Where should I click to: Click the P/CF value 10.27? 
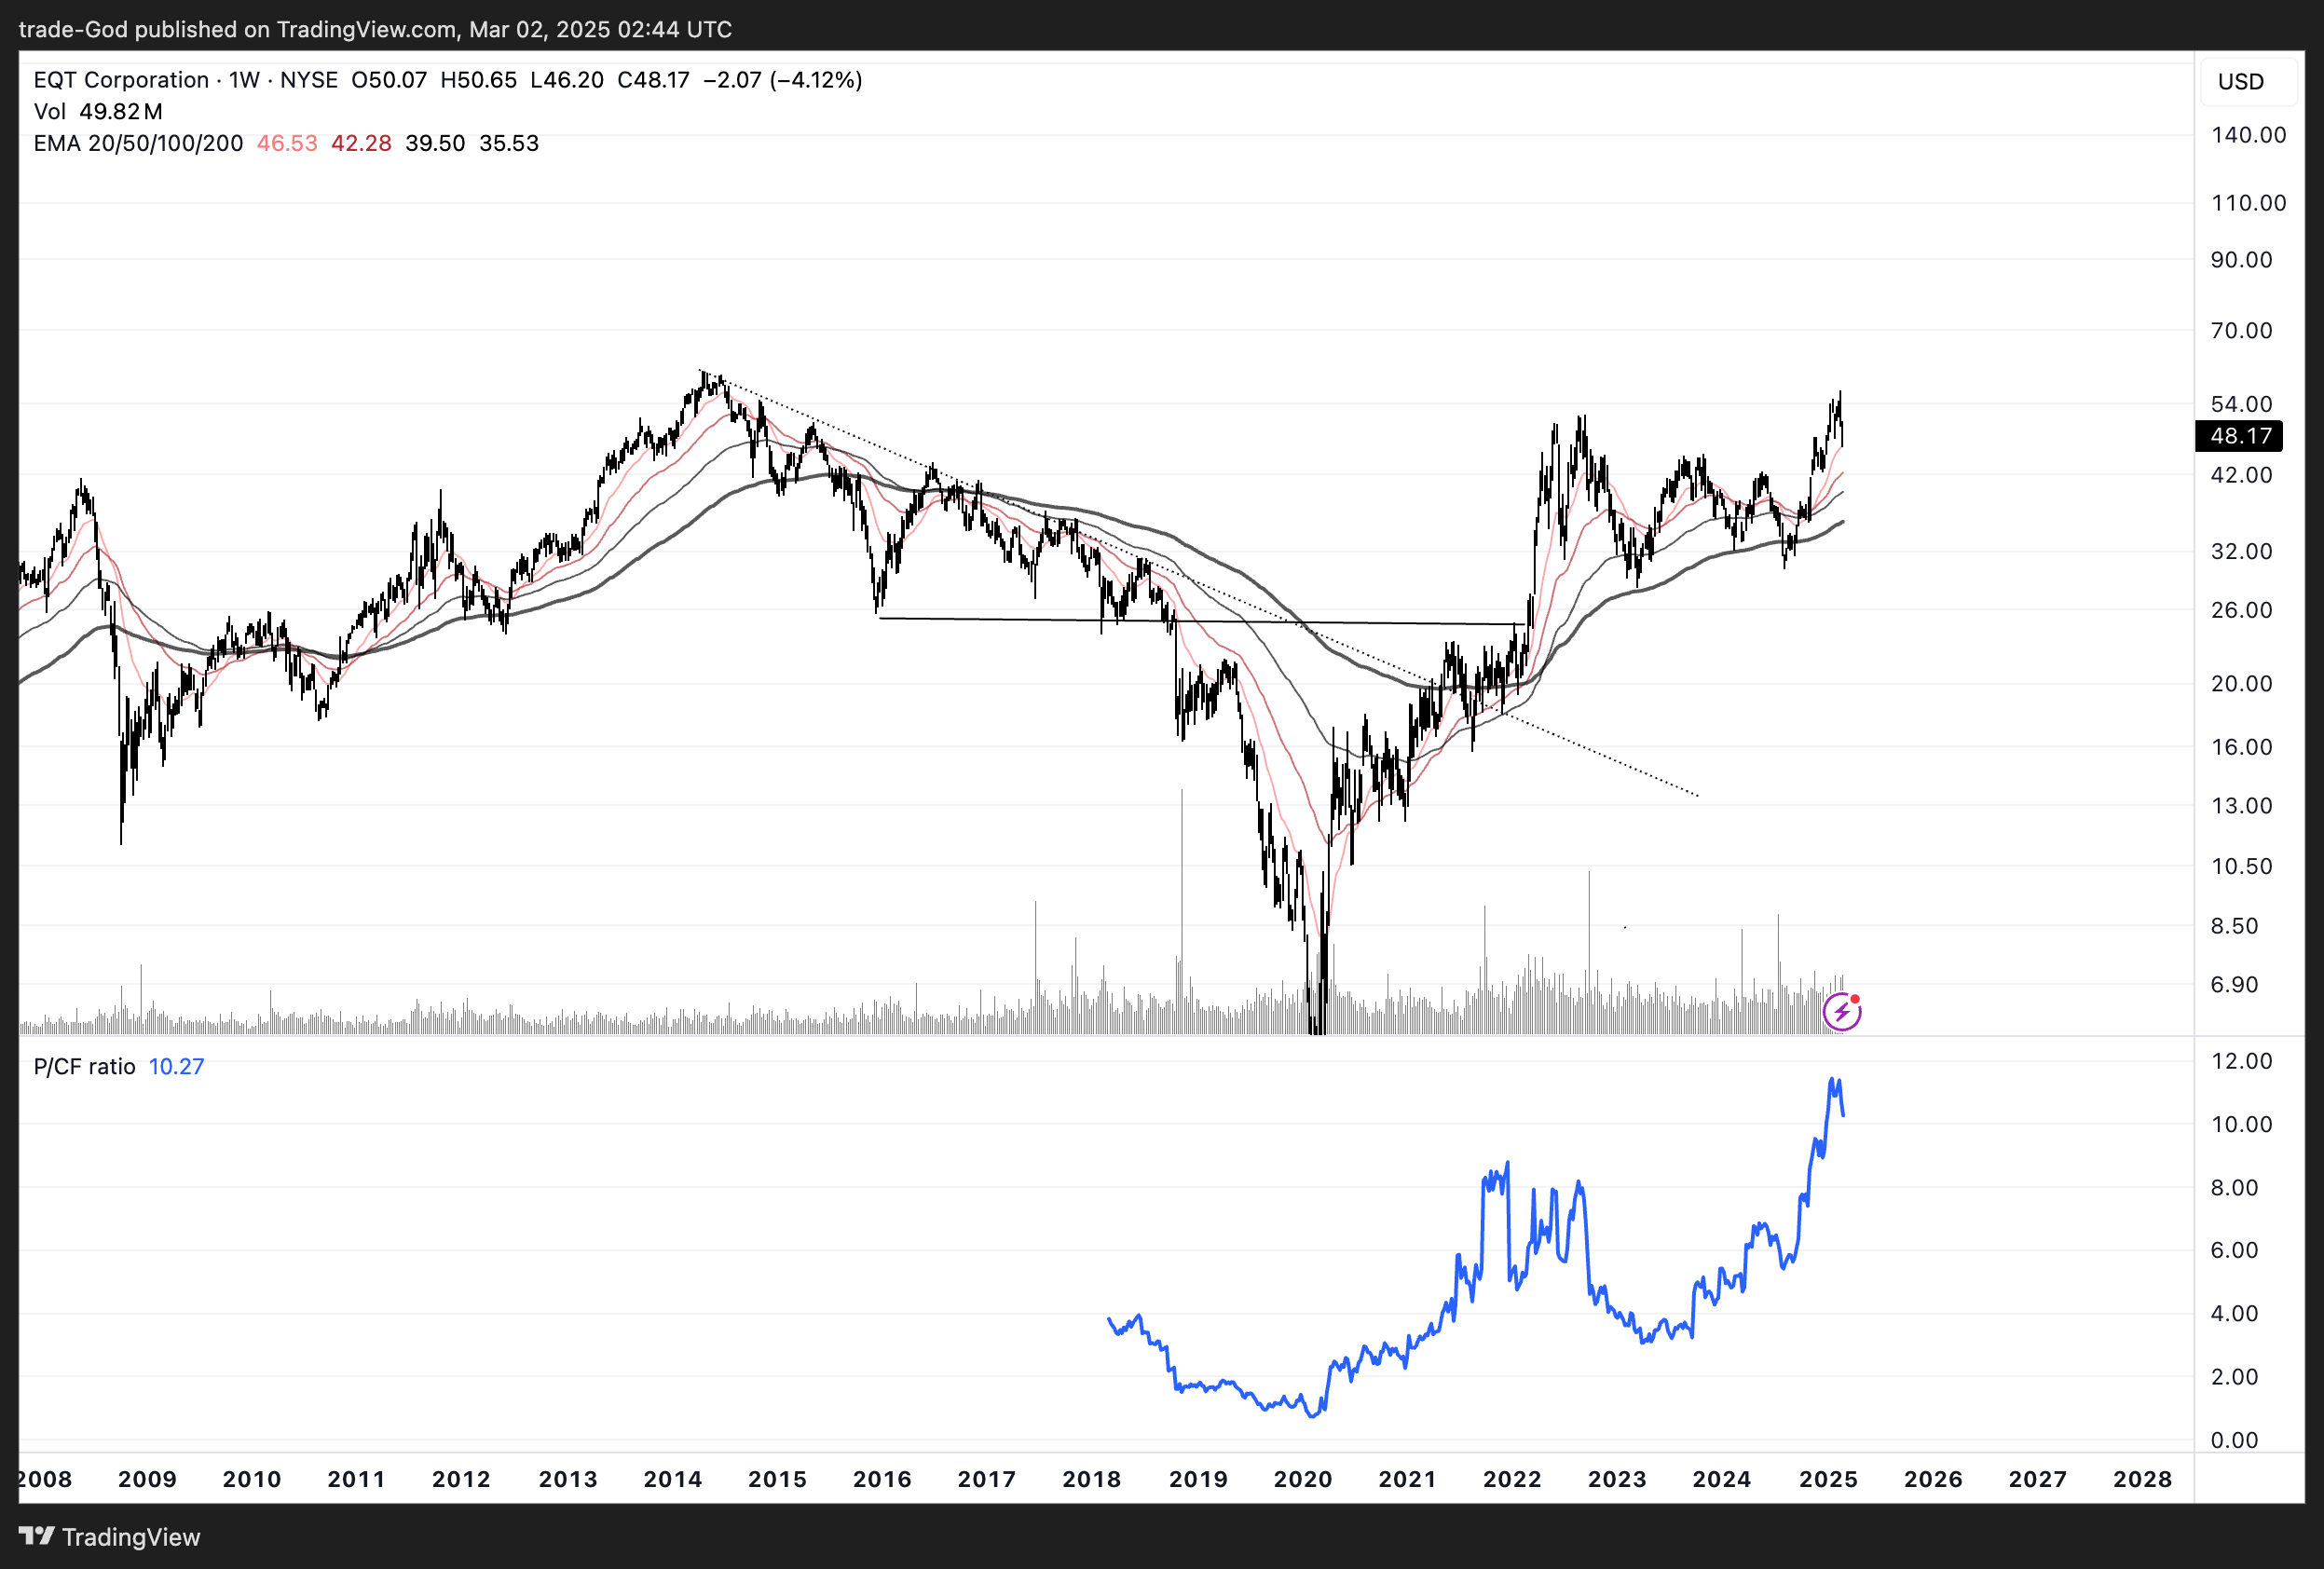click(176, 1067)
